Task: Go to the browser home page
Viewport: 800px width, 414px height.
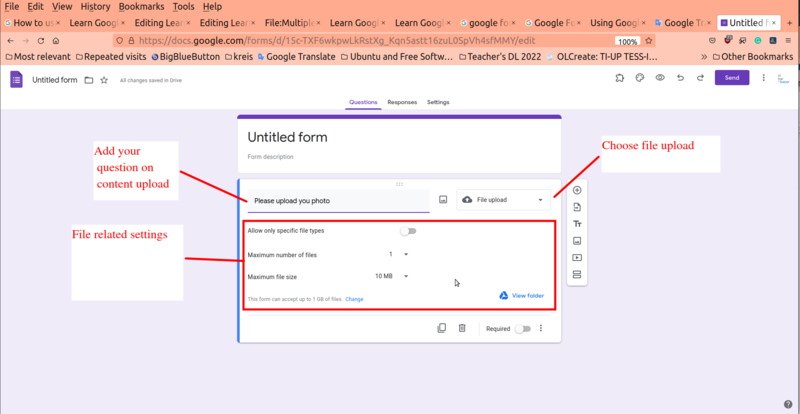Action: click(x=56, y=41)
